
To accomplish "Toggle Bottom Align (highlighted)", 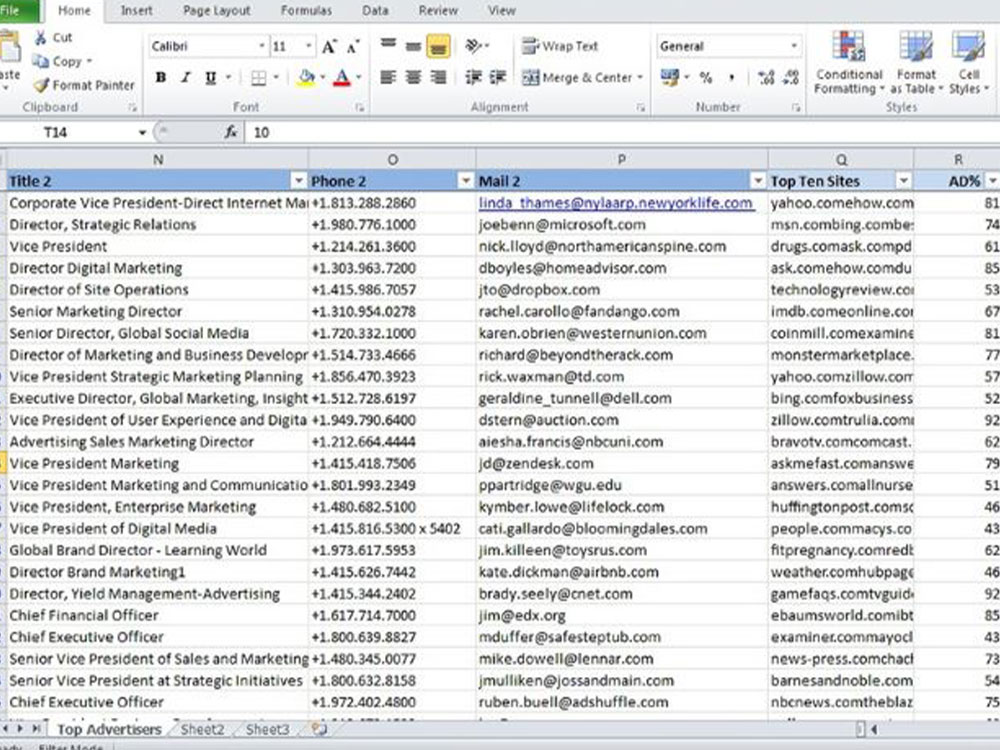I will tap(438, 46).
